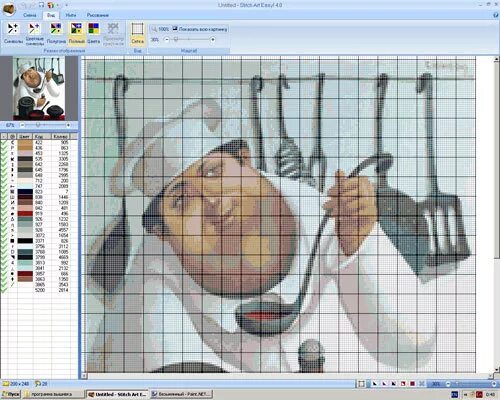Select the Цвета display mode icon

(x=93, y=29)
